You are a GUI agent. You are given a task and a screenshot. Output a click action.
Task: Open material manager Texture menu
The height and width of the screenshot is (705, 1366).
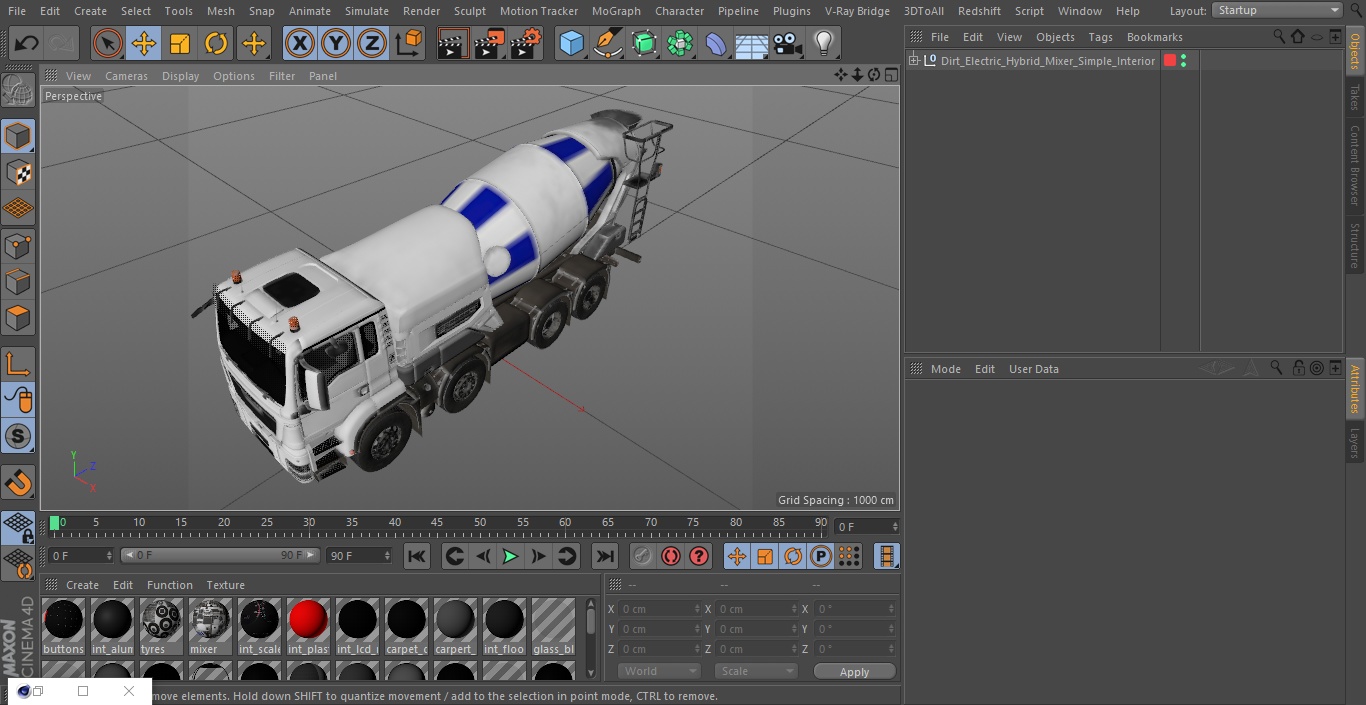click(x=225, y=585)
